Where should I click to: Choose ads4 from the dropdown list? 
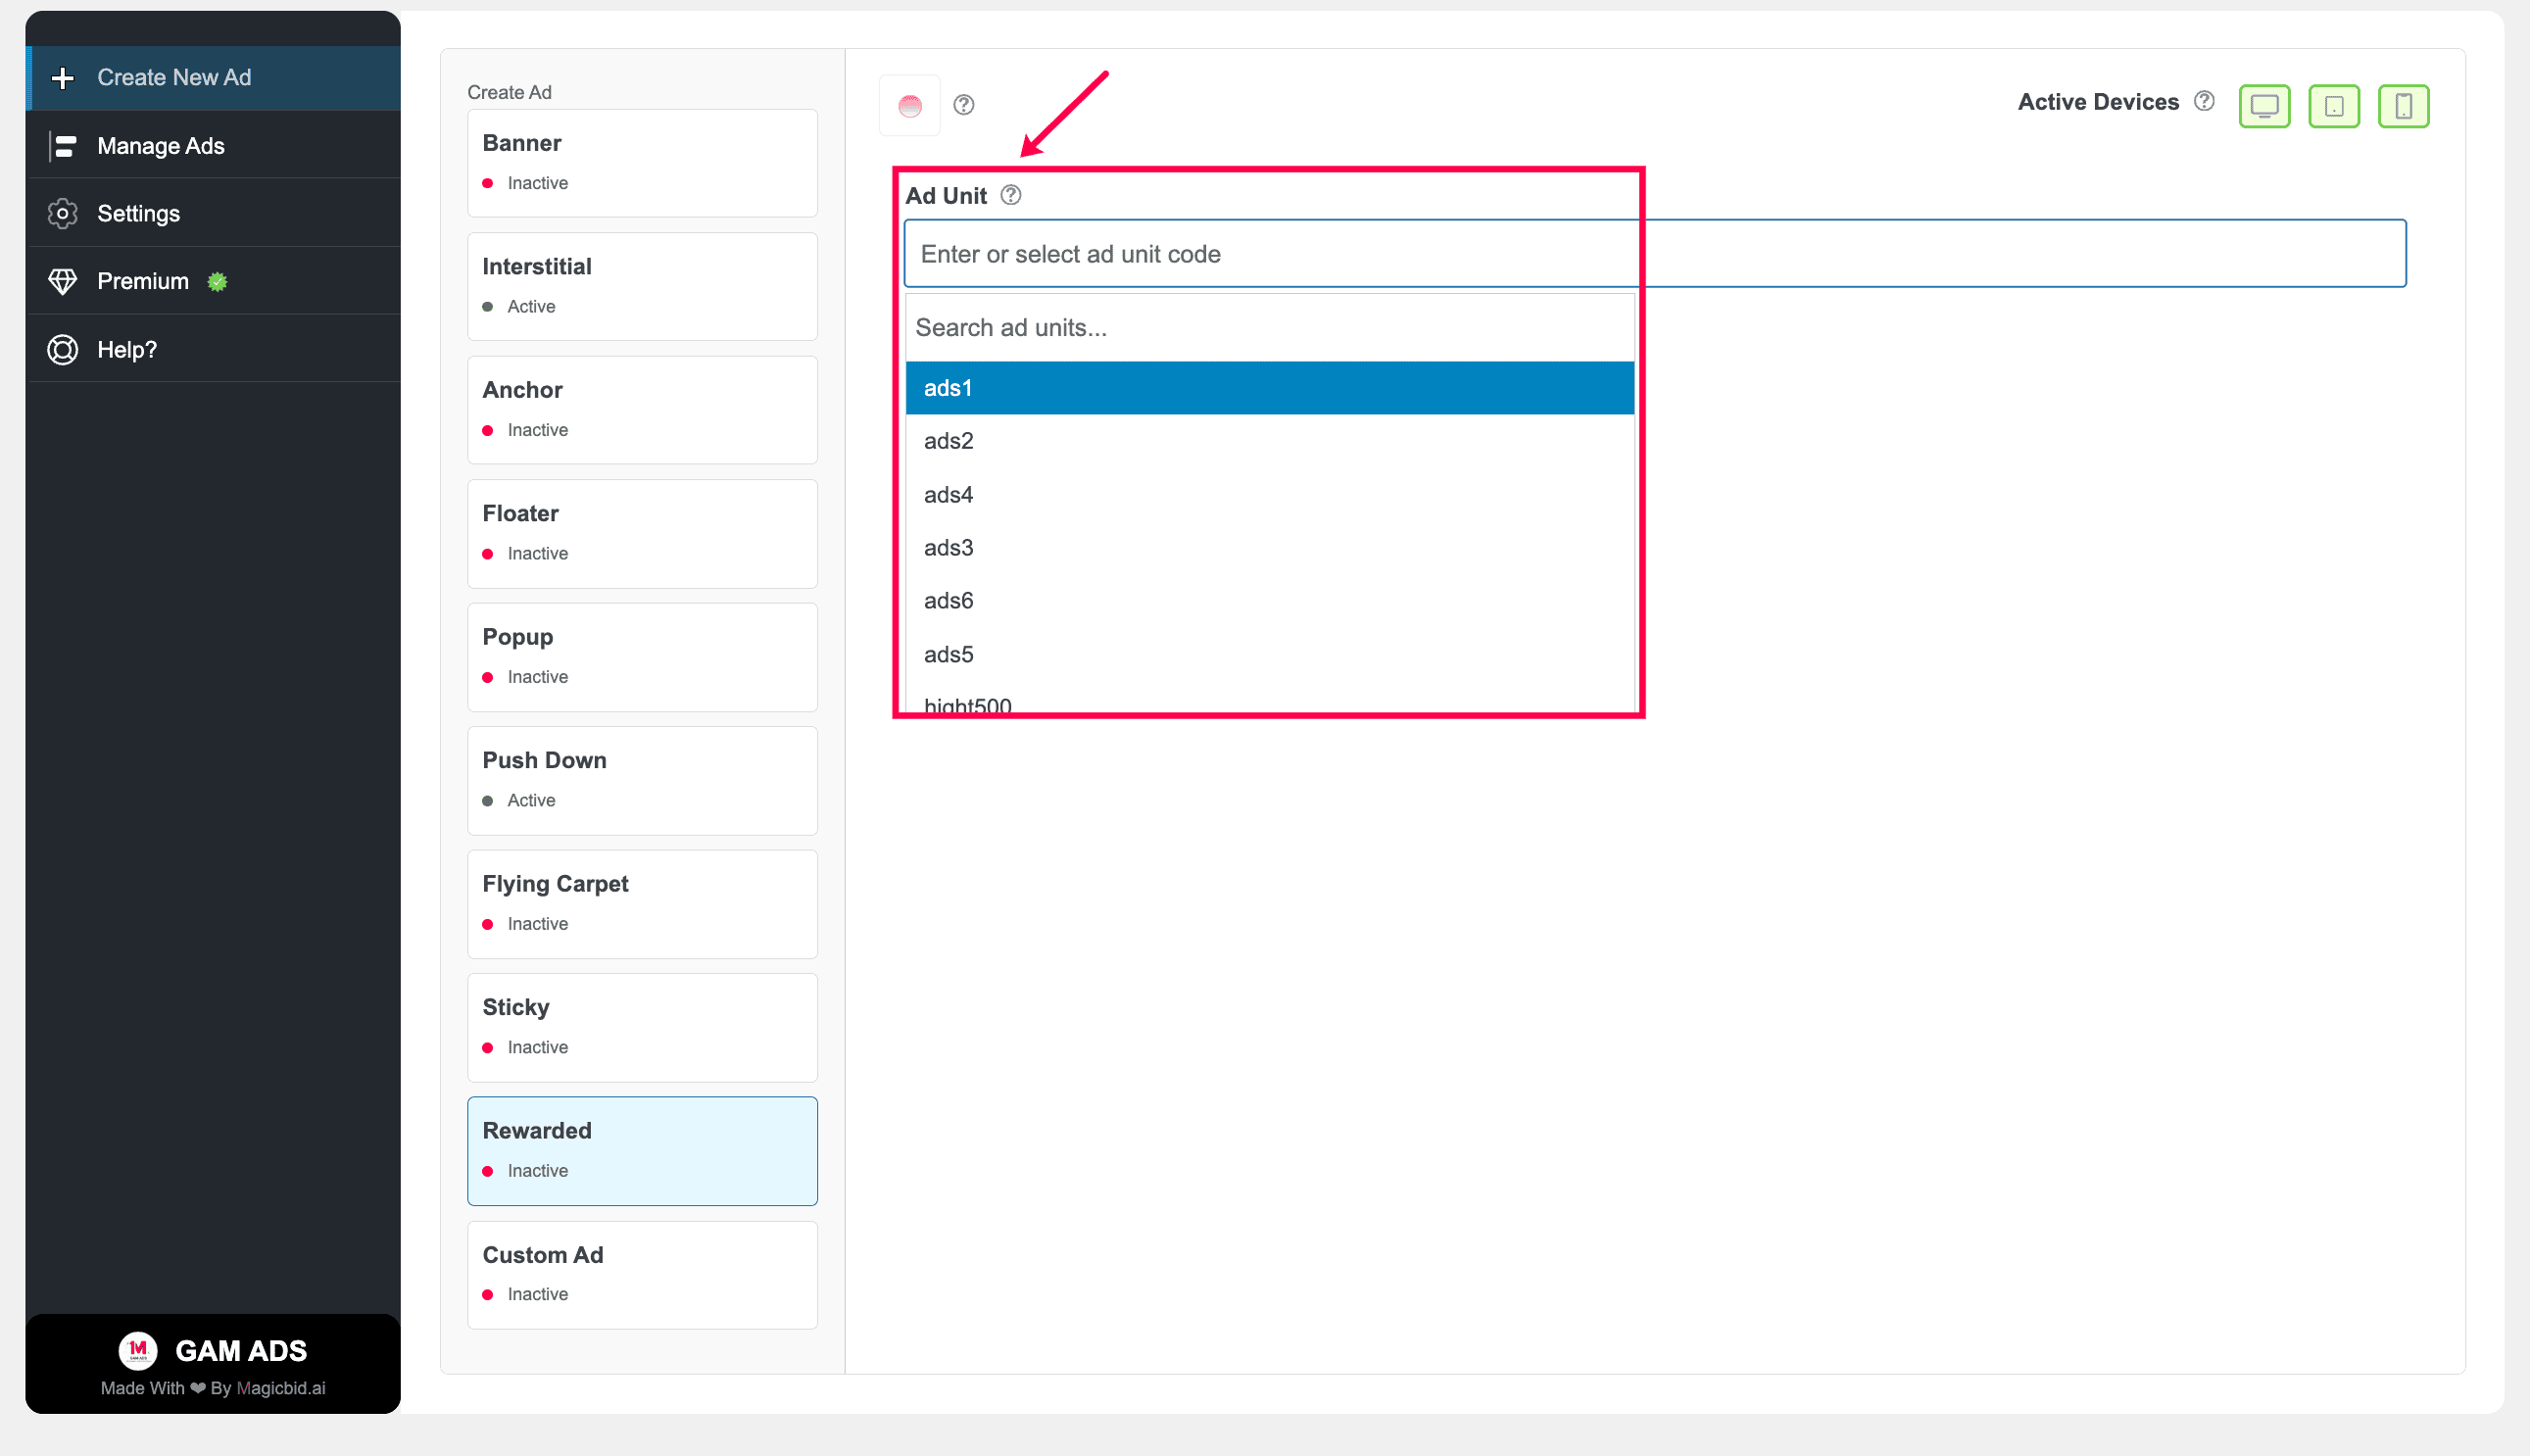[1270, 495]
